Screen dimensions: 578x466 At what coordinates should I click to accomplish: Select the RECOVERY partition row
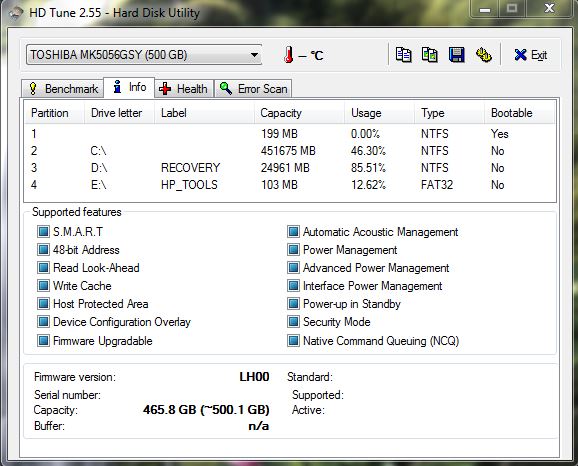(x=290, y=168)
